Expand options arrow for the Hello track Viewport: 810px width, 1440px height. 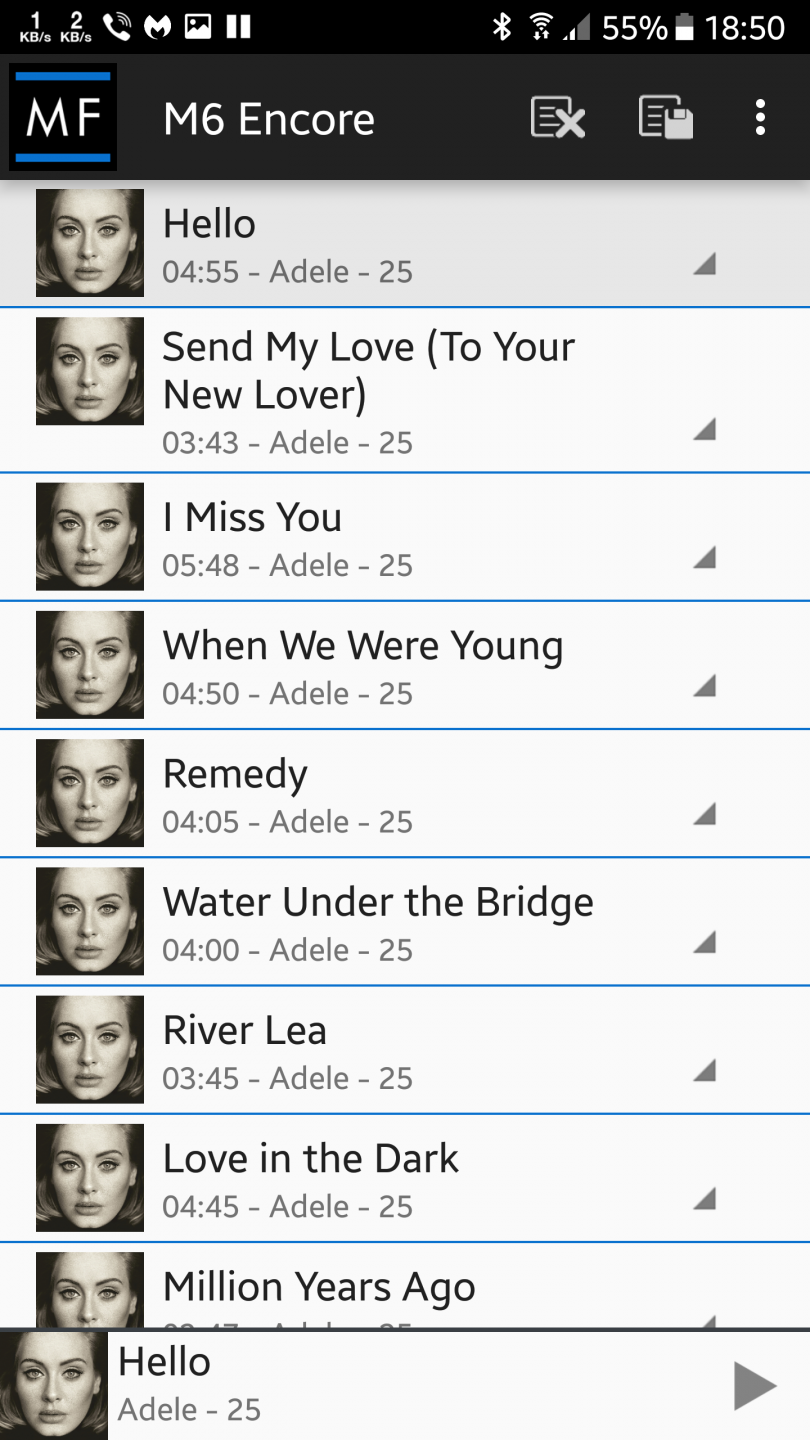pos(705,264)
